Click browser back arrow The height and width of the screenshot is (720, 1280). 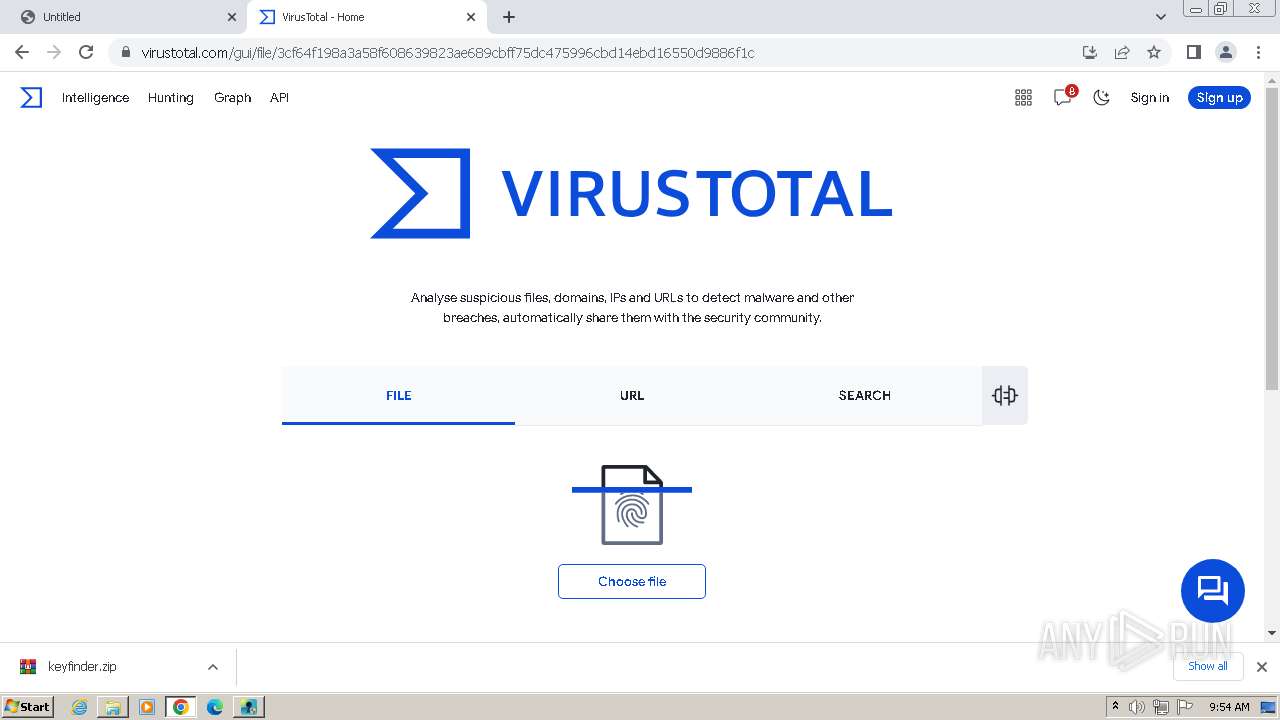(22, 52)
